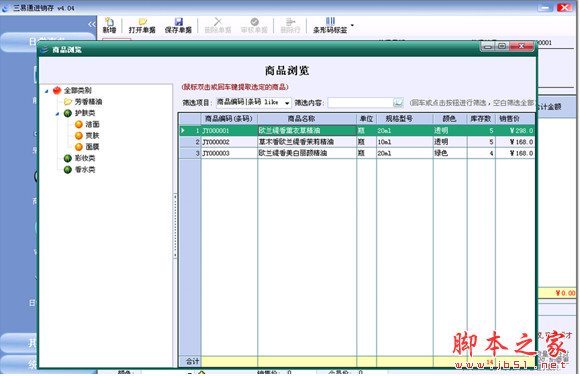This screenshot has height=376, width=580.
Task: Open the 条形码标签 dropdown arrow
Action: click(352, 26)
